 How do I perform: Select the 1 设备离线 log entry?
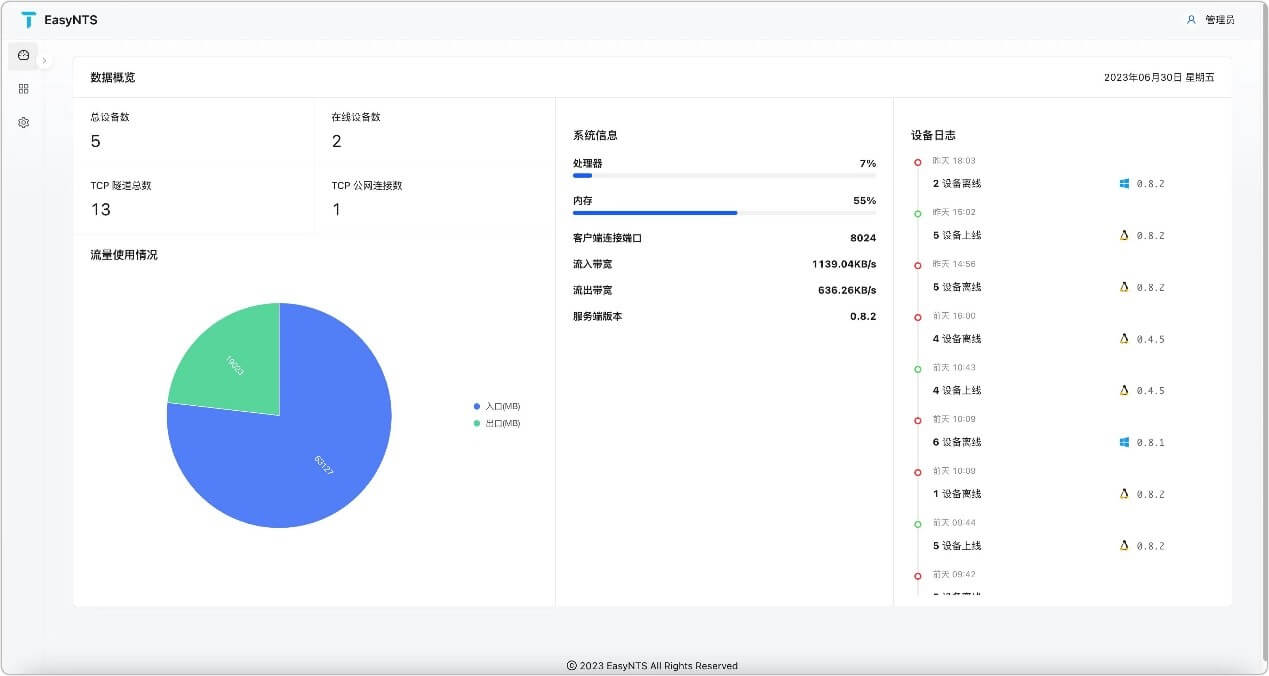(957, 494)
